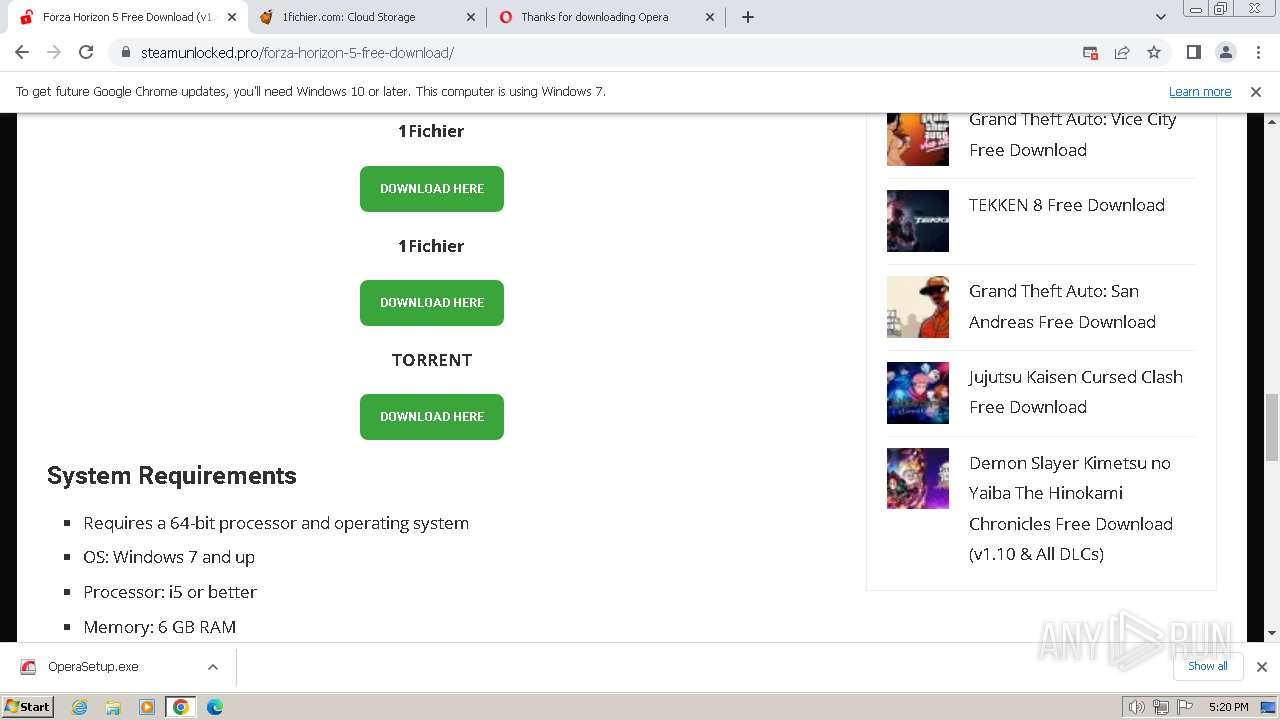Click the page vertical scrollbar thumb
The image size is (1280, 720).
(1272, 426)
